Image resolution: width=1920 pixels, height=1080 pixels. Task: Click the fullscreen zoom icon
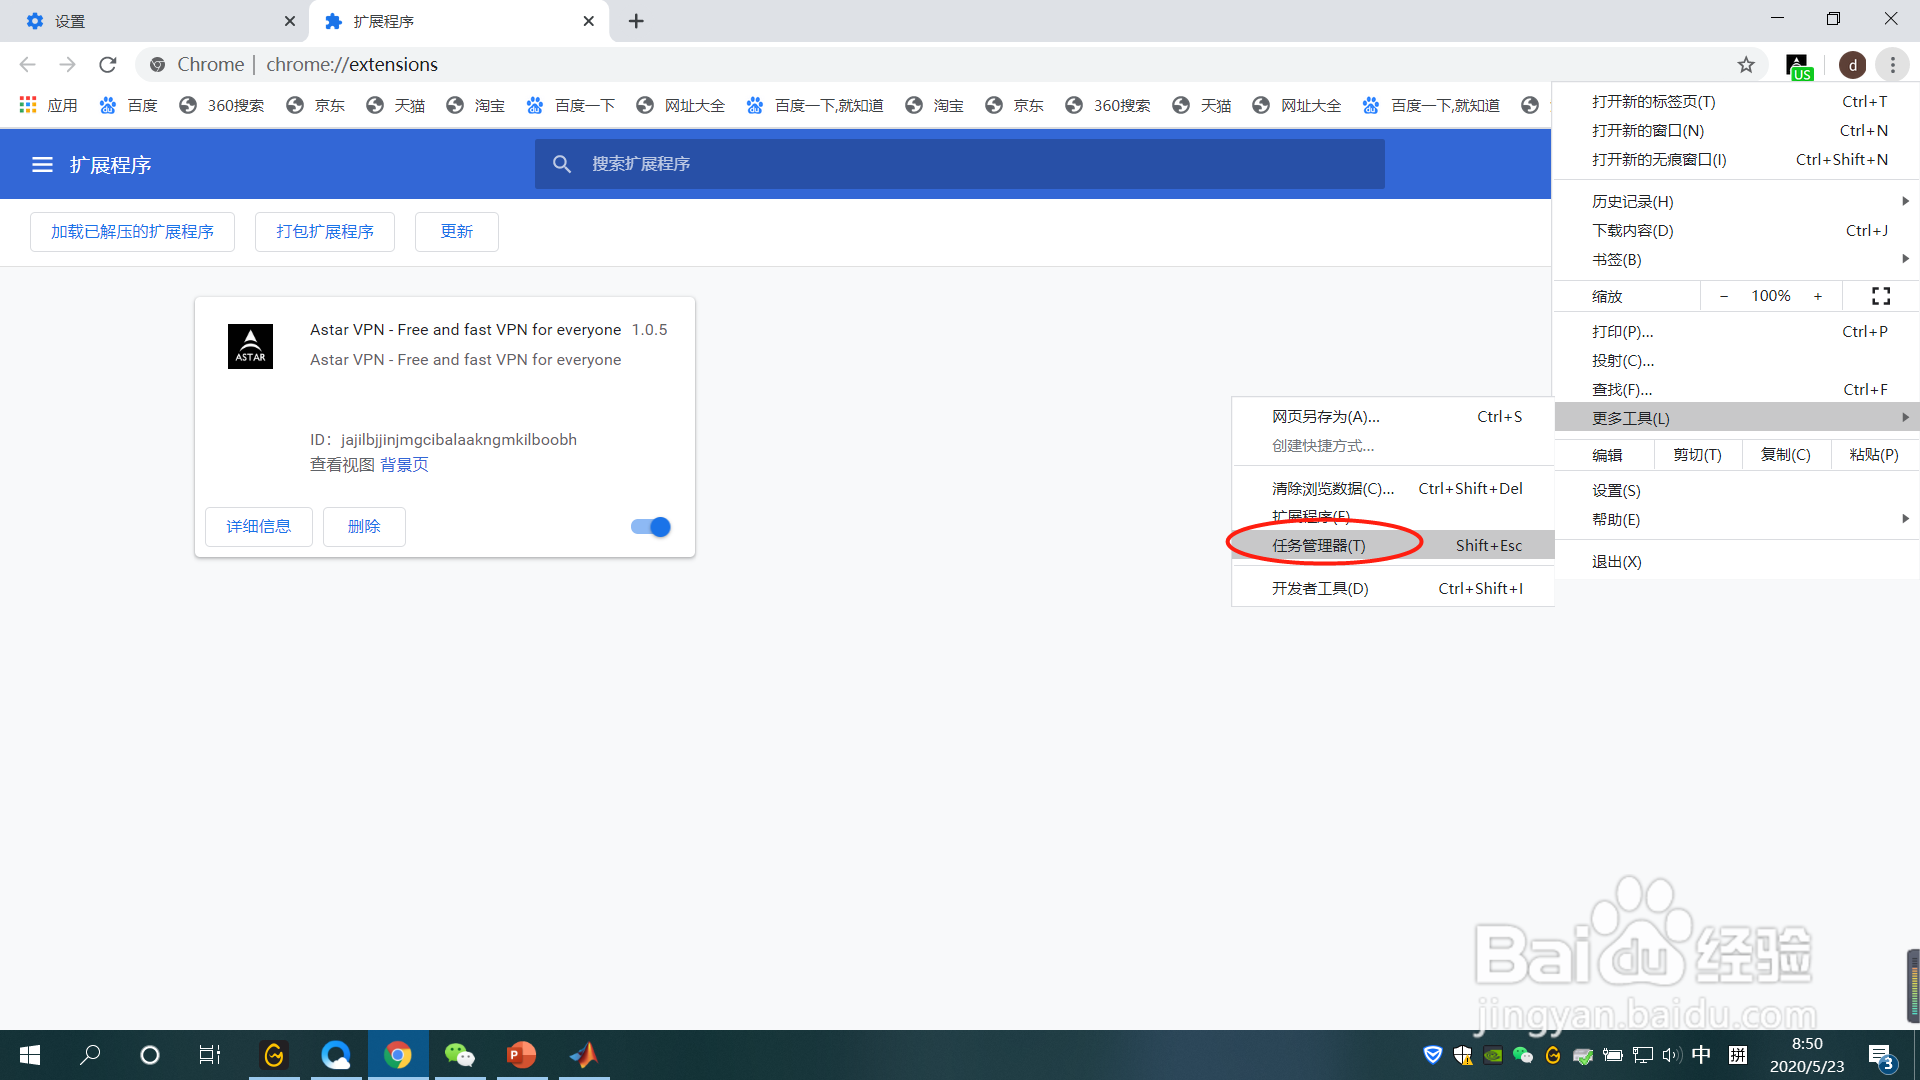[x=1881, y=296]
